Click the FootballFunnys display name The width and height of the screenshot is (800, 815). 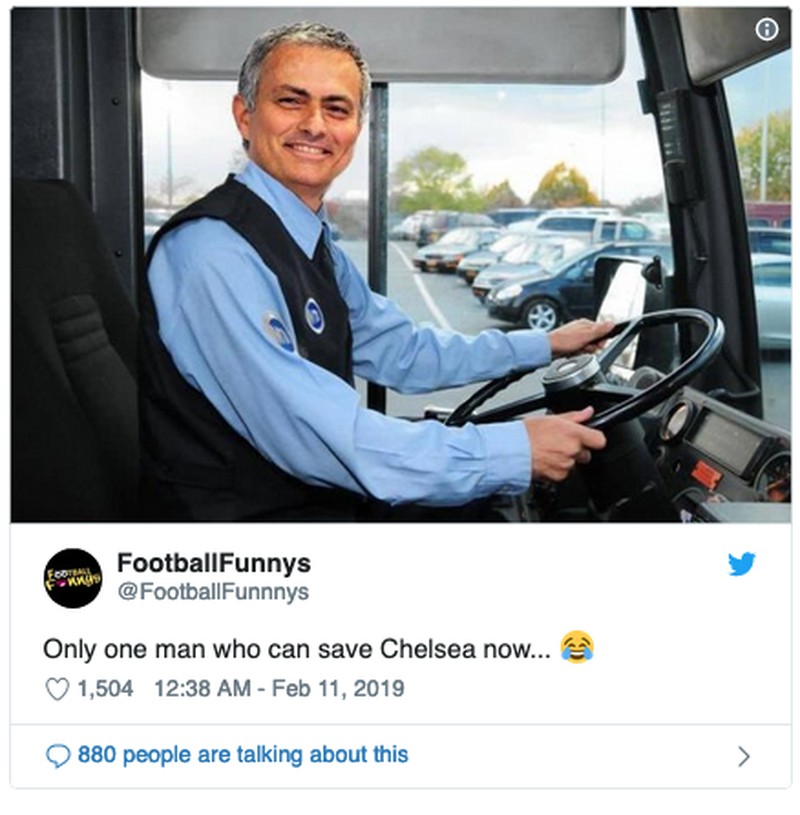tap(214, 563)
